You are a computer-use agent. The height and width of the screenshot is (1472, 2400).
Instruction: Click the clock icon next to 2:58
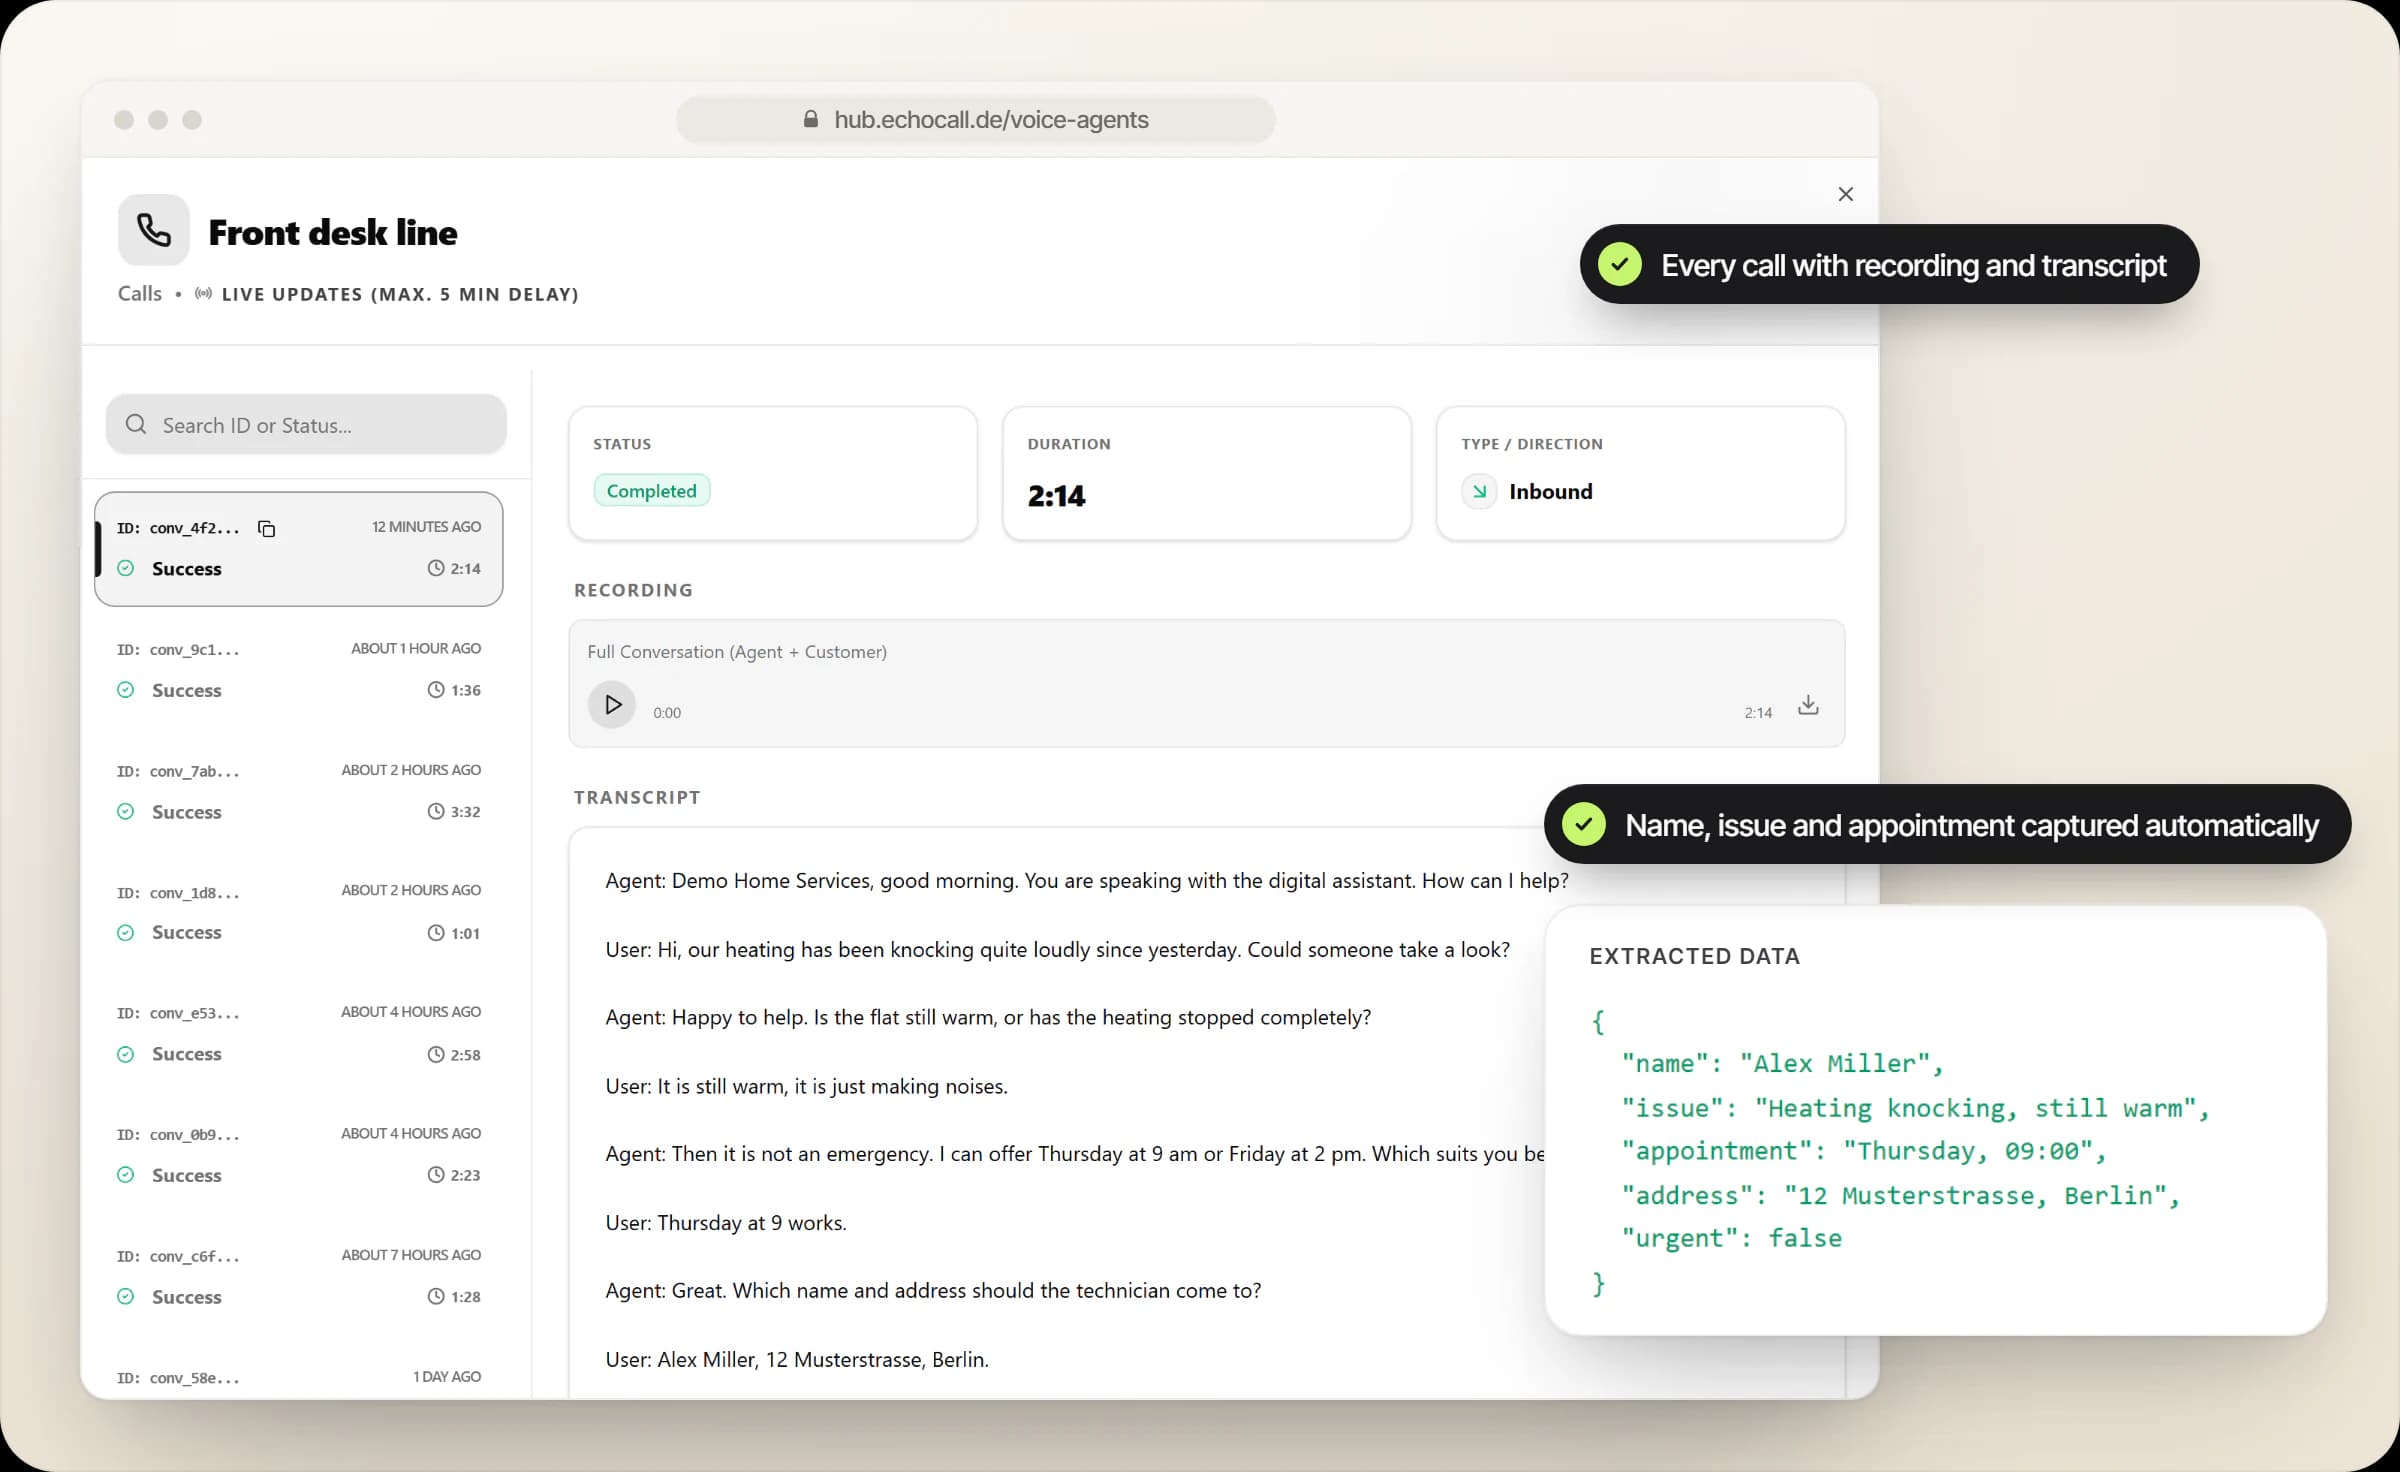point(436,1054)
